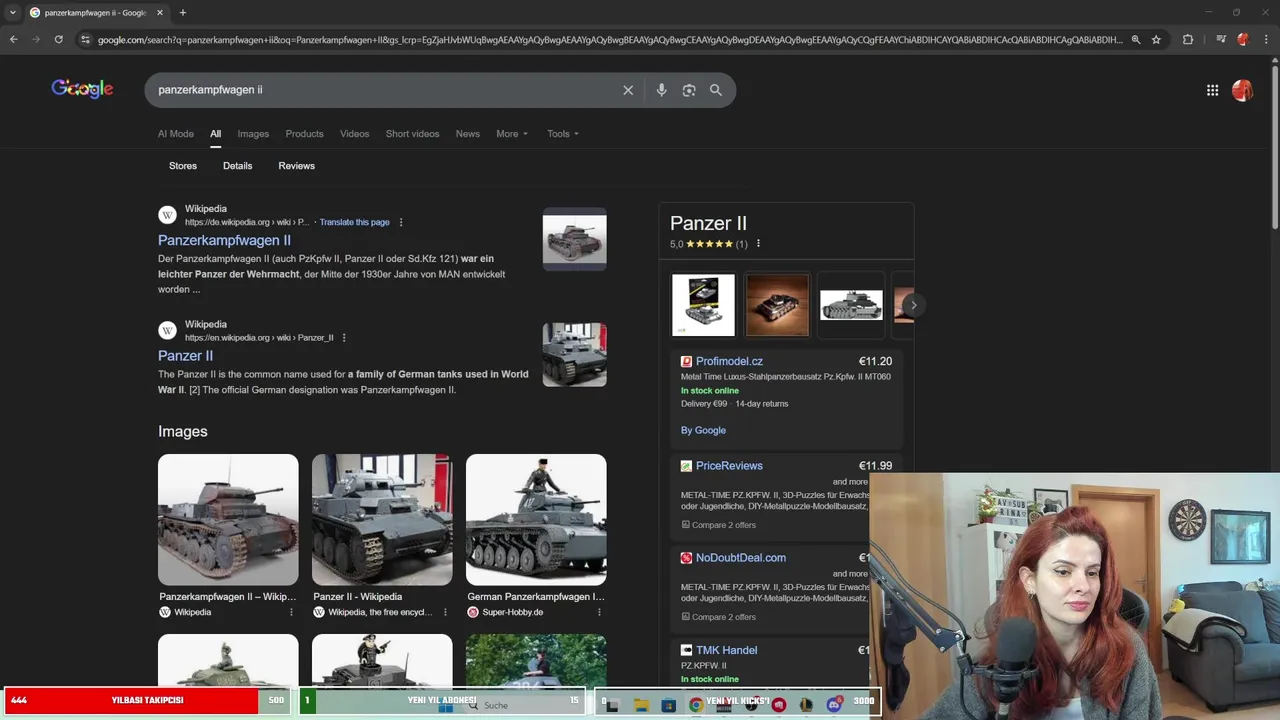Open the Microsoft Store taskbar icon
The height and width of the screenshot is (720, 1280).
point(668,705)
